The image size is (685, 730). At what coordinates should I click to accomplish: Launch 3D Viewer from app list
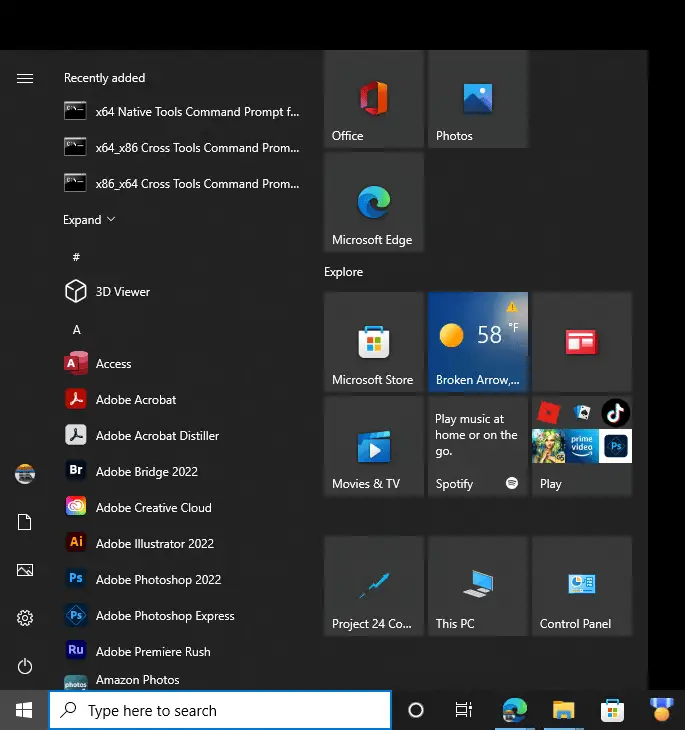point(184,291)
